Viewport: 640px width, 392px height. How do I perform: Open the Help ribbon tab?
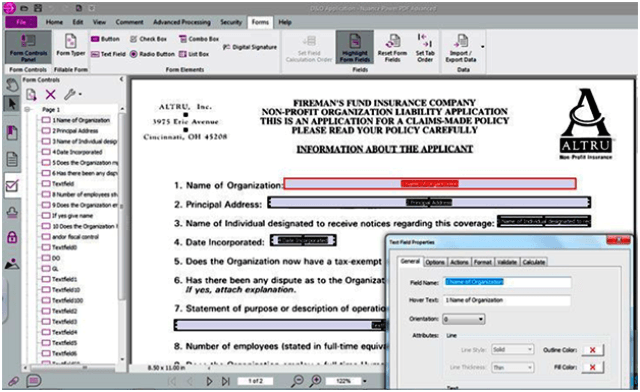pos(285,22)
